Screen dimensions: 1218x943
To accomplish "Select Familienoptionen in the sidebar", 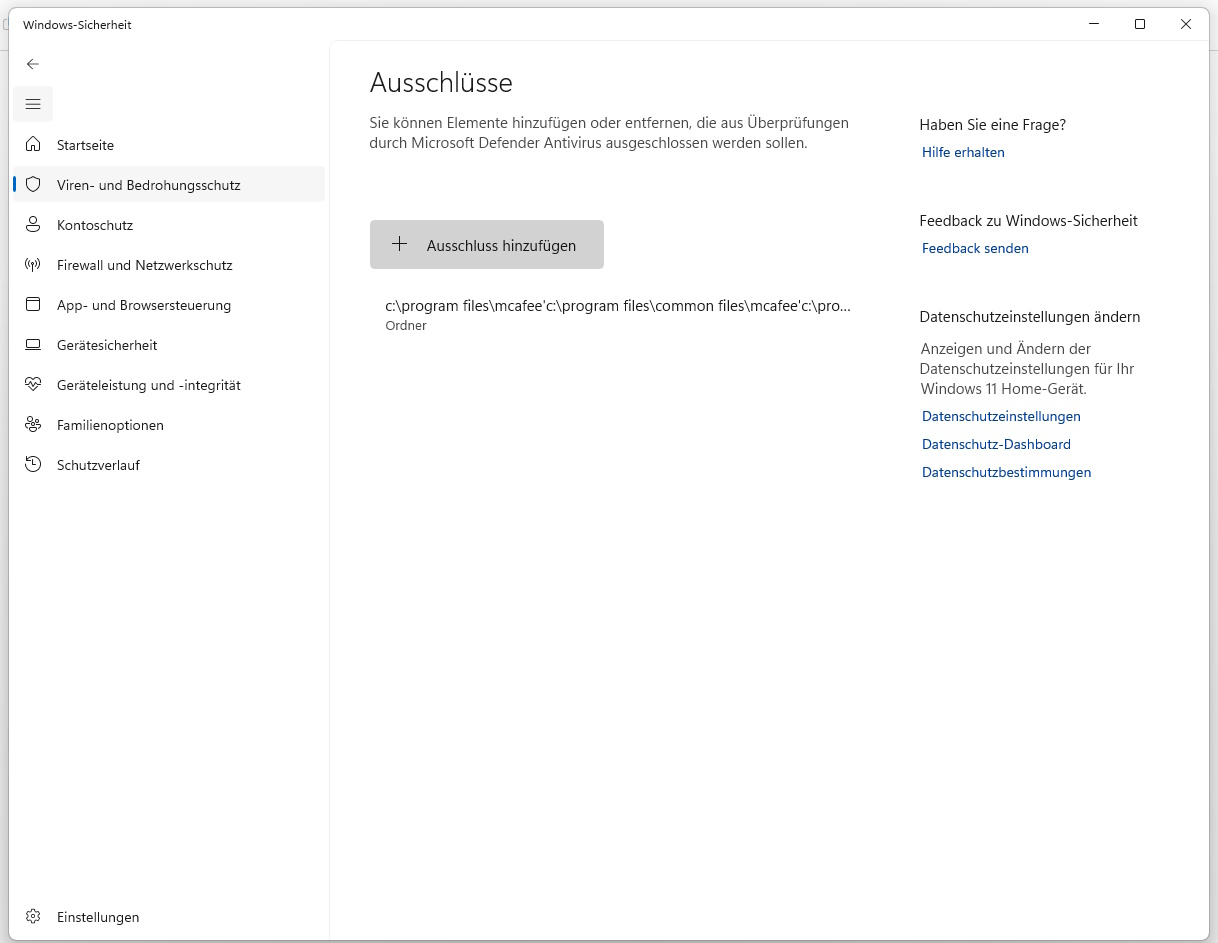I will 110,425.
